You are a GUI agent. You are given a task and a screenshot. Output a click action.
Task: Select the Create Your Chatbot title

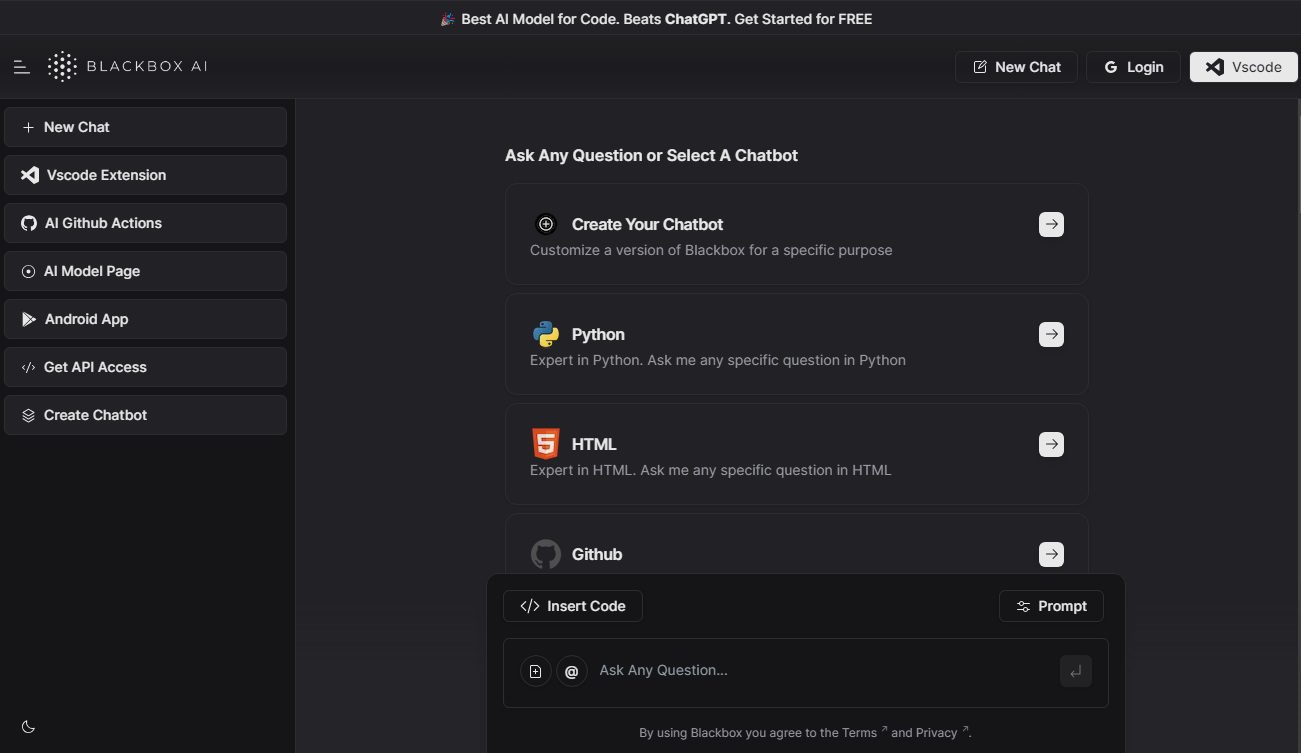pyautogui.click(x=647, y=224)
